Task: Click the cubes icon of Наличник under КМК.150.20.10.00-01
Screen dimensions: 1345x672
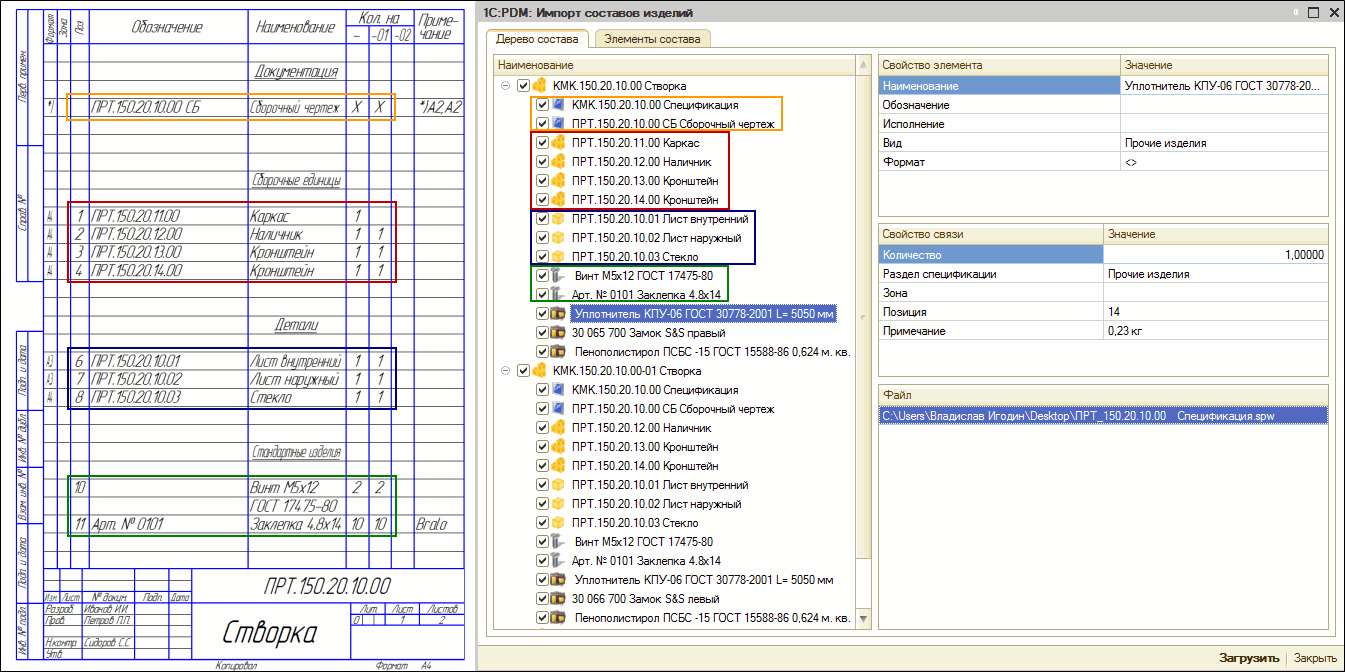Action: [x=558, y=427]
